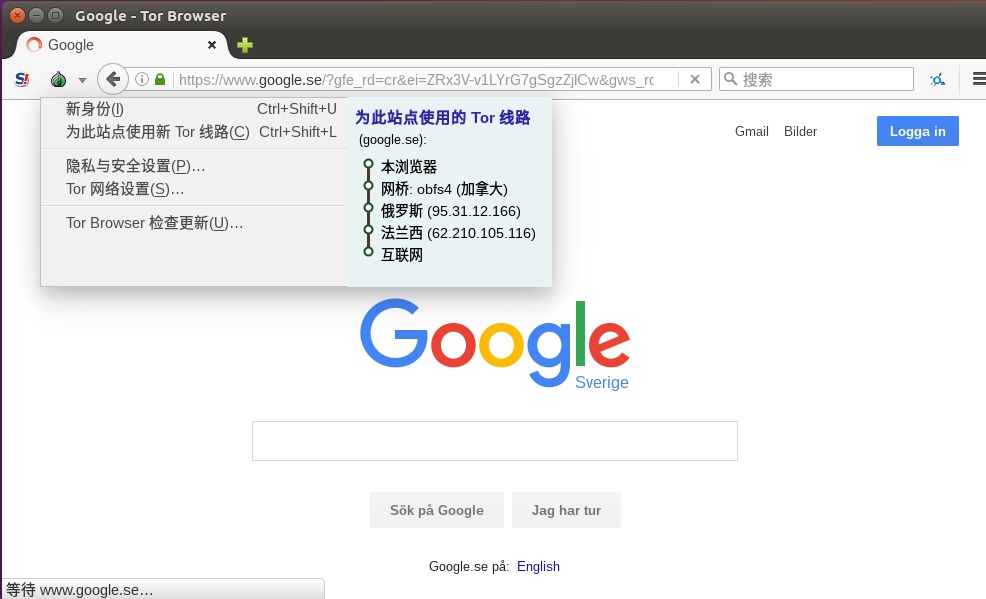
Task: Minimize the Tor Browser window
Action: [37, 16]
